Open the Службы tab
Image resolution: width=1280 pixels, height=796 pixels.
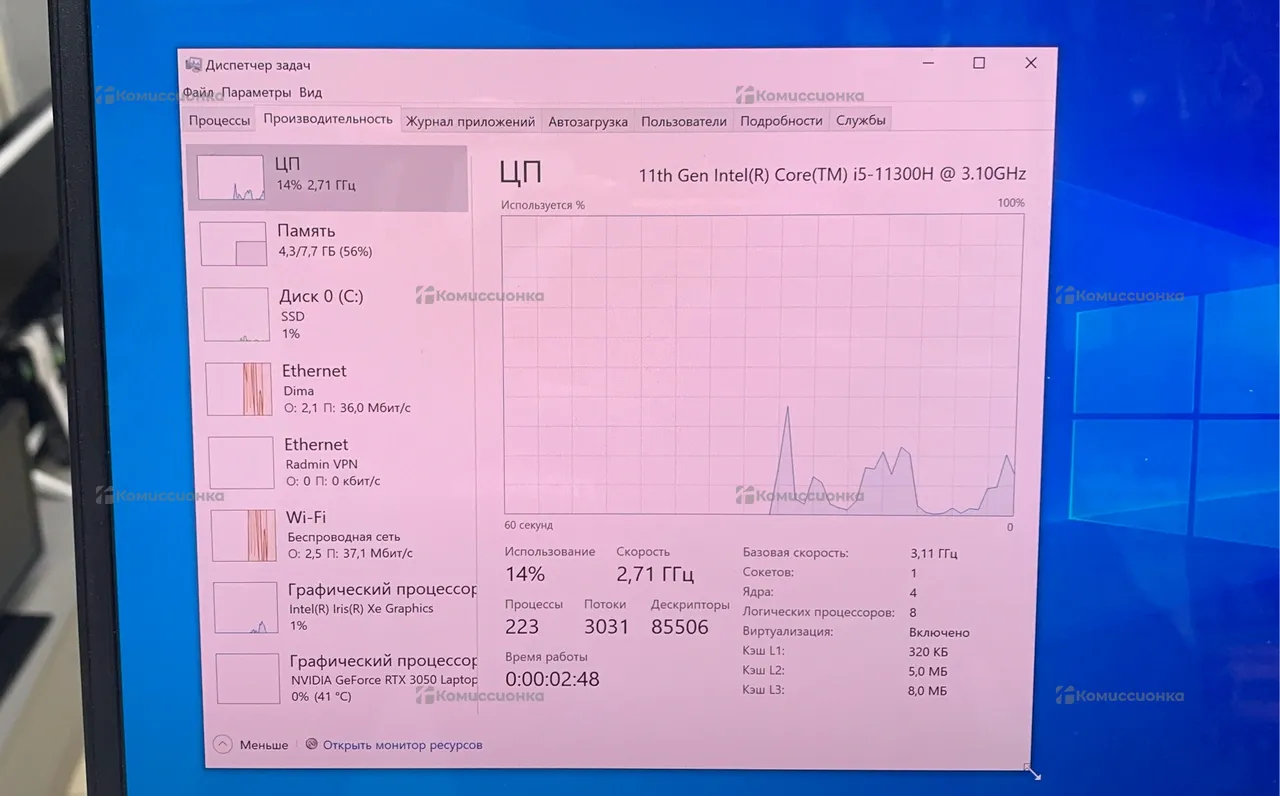(x=860, y=121)
